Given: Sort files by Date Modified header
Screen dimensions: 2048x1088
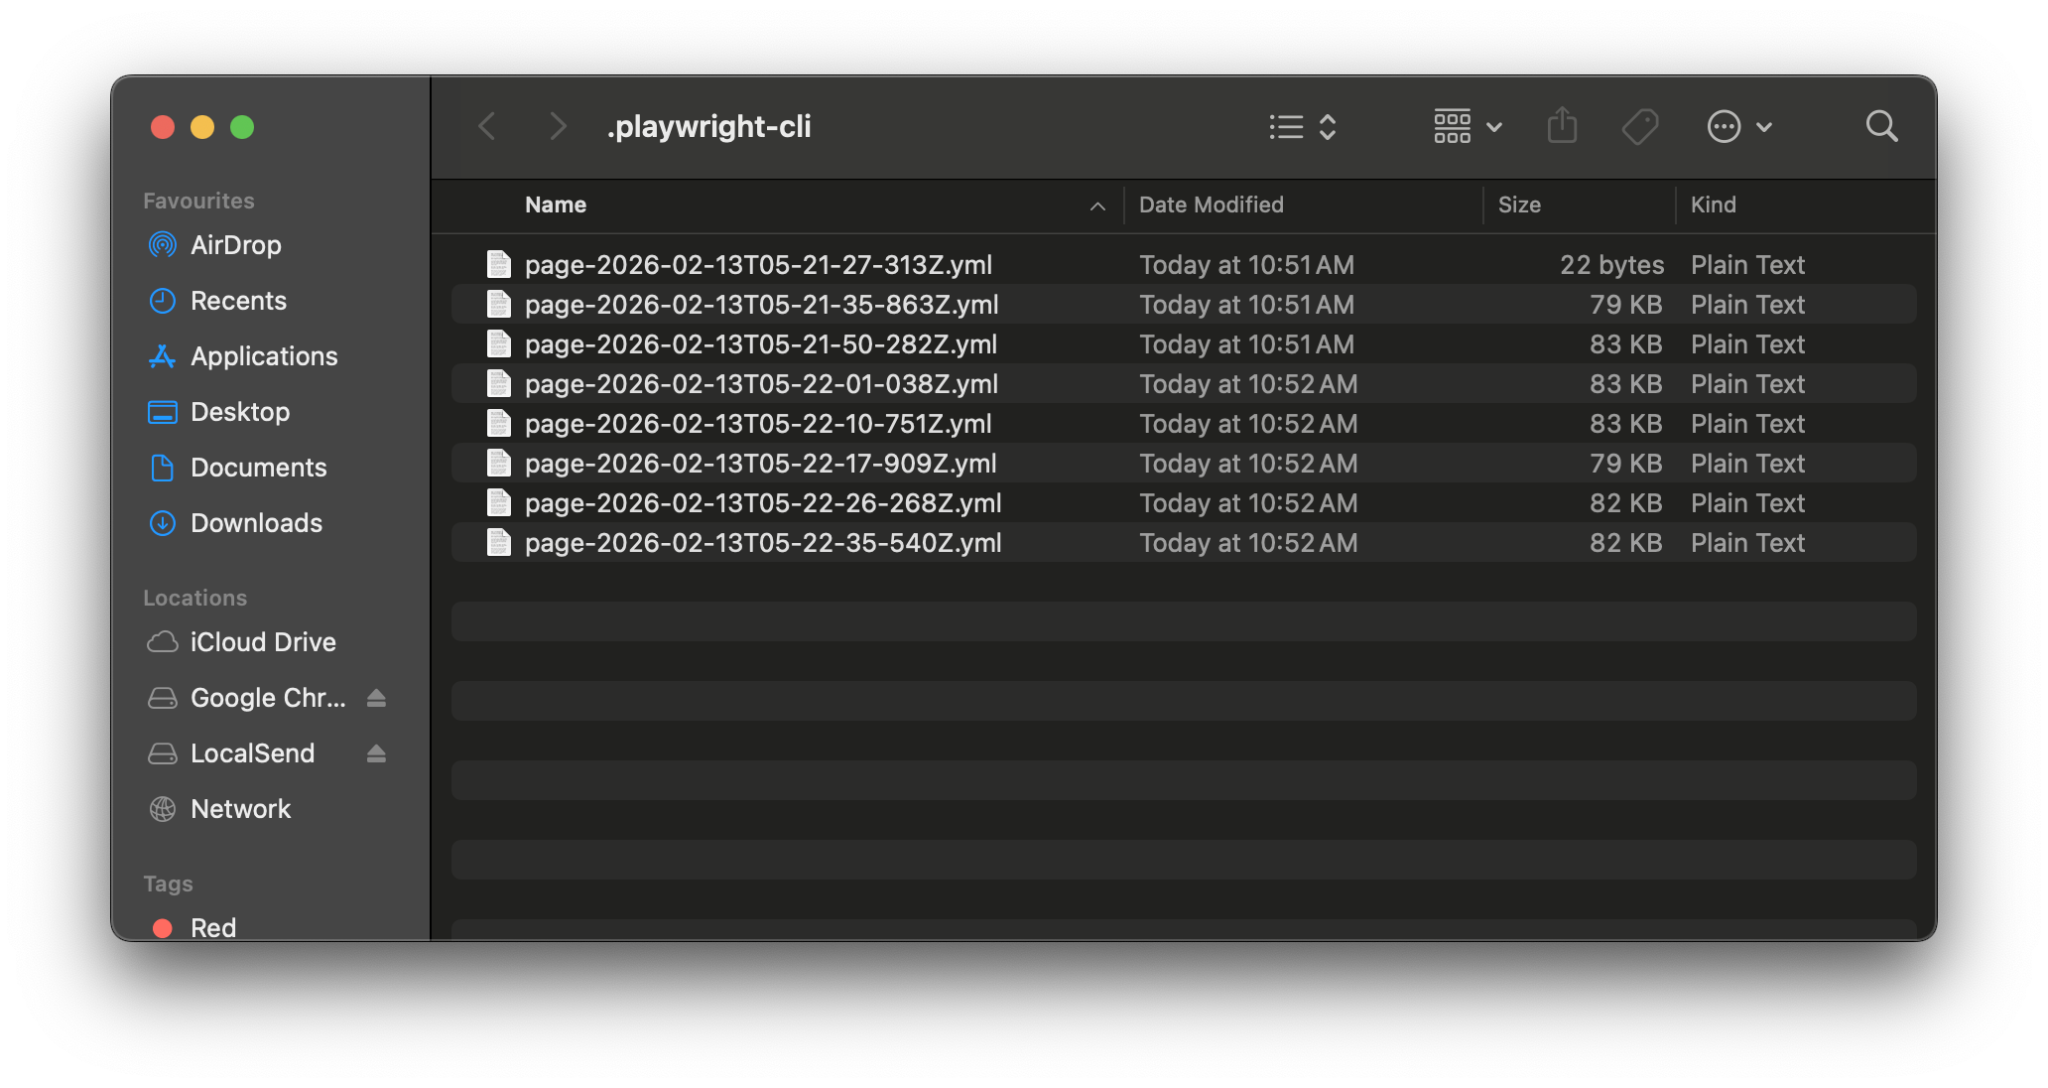Looking at the screenshot, I should click(1211, 205).
